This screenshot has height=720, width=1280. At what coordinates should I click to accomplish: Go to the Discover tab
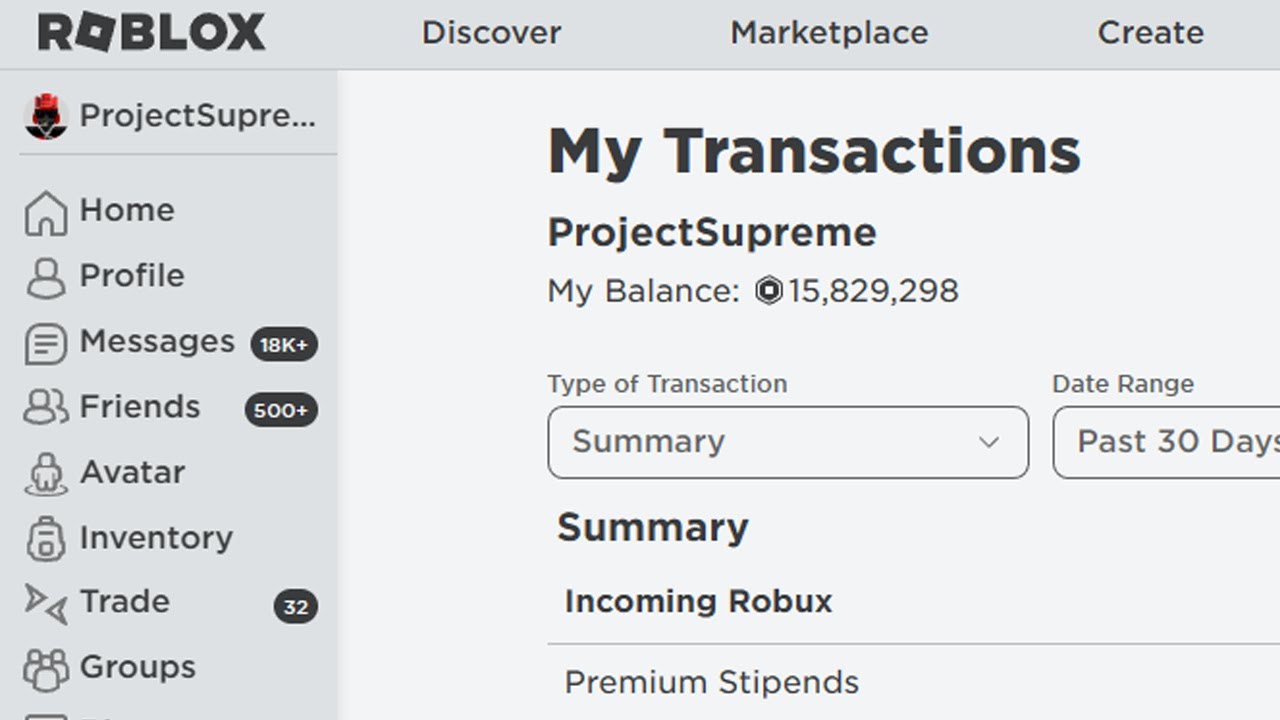coord(491,33)
